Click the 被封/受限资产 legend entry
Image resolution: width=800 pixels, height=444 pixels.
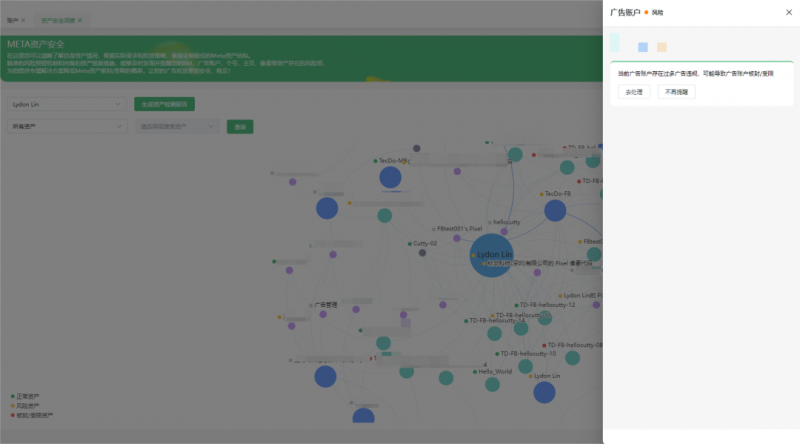(32, 415)
